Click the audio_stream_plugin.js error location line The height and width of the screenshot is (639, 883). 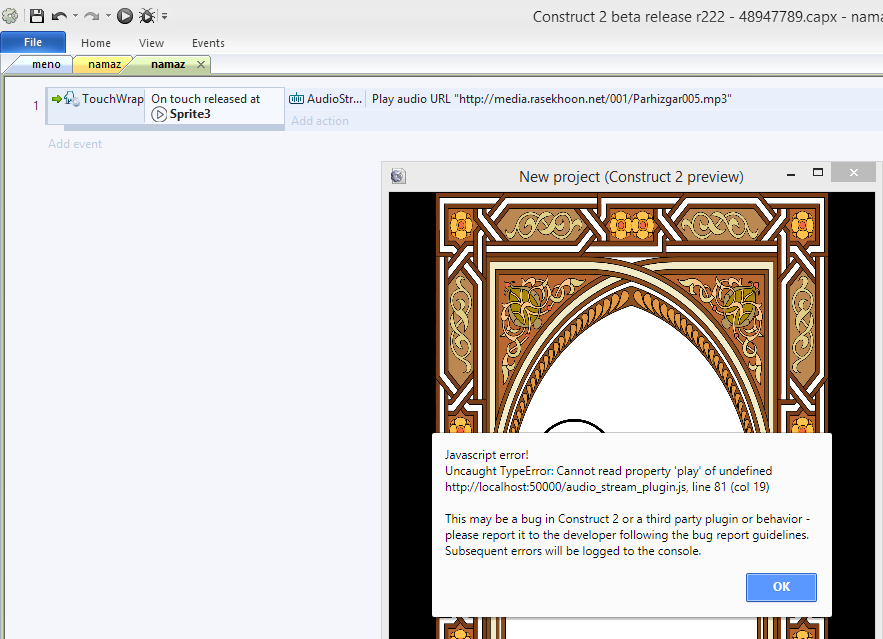pos(607,487)
